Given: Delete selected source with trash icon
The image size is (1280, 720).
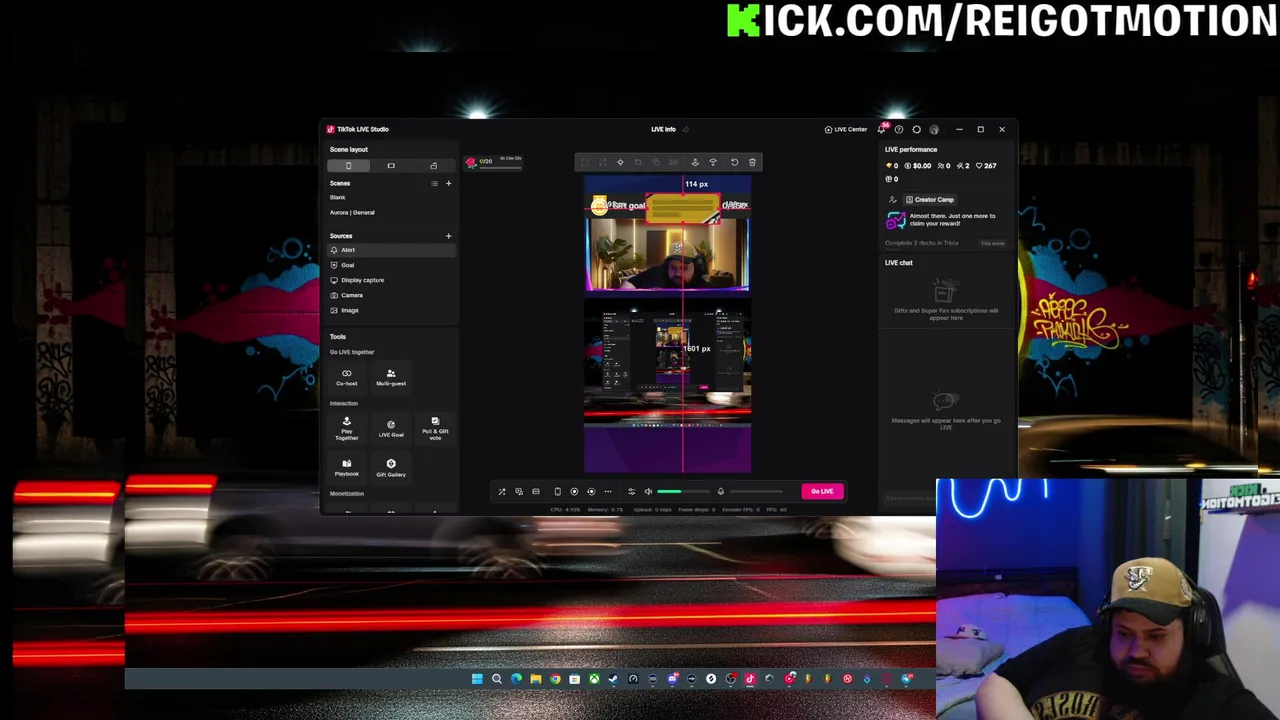Looking at the screenshot, I should pyautogui.click(x=752, y=162).
